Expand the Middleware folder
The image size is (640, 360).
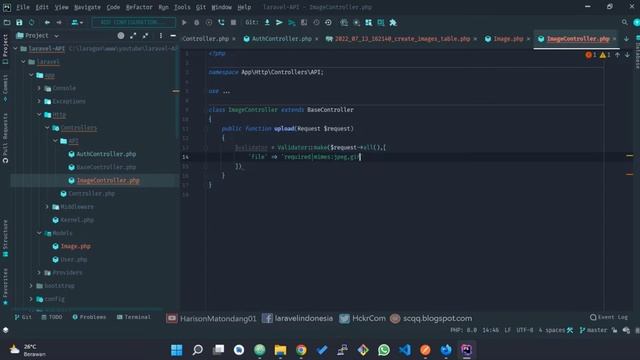pyautogui.click(x=47, y=207)
